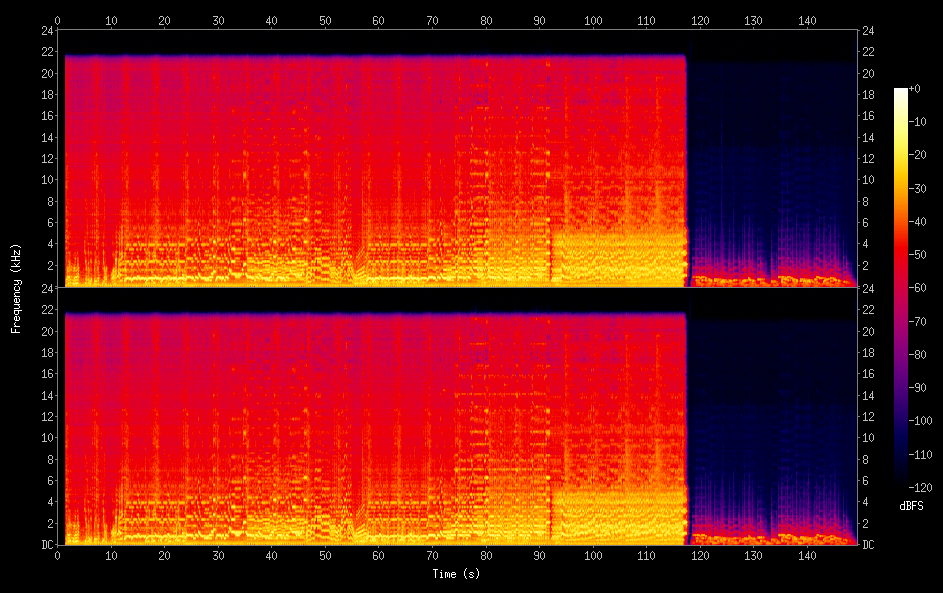Click the 140 tick on the bottom time axis
The image size is (943, 593).
click(x=807, y=555)
